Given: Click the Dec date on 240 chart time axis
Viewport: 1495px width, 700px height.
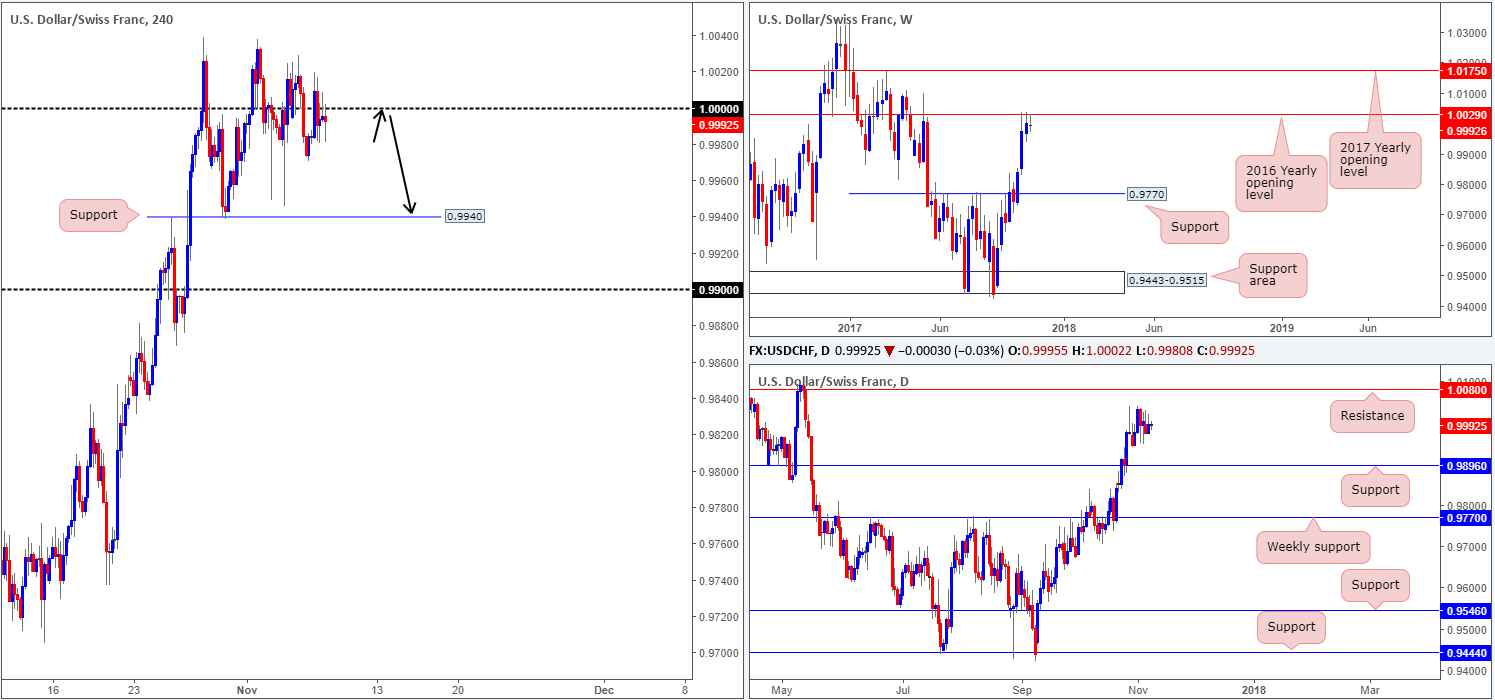Looking at the screenshot, I should click(x=604, y=690).
